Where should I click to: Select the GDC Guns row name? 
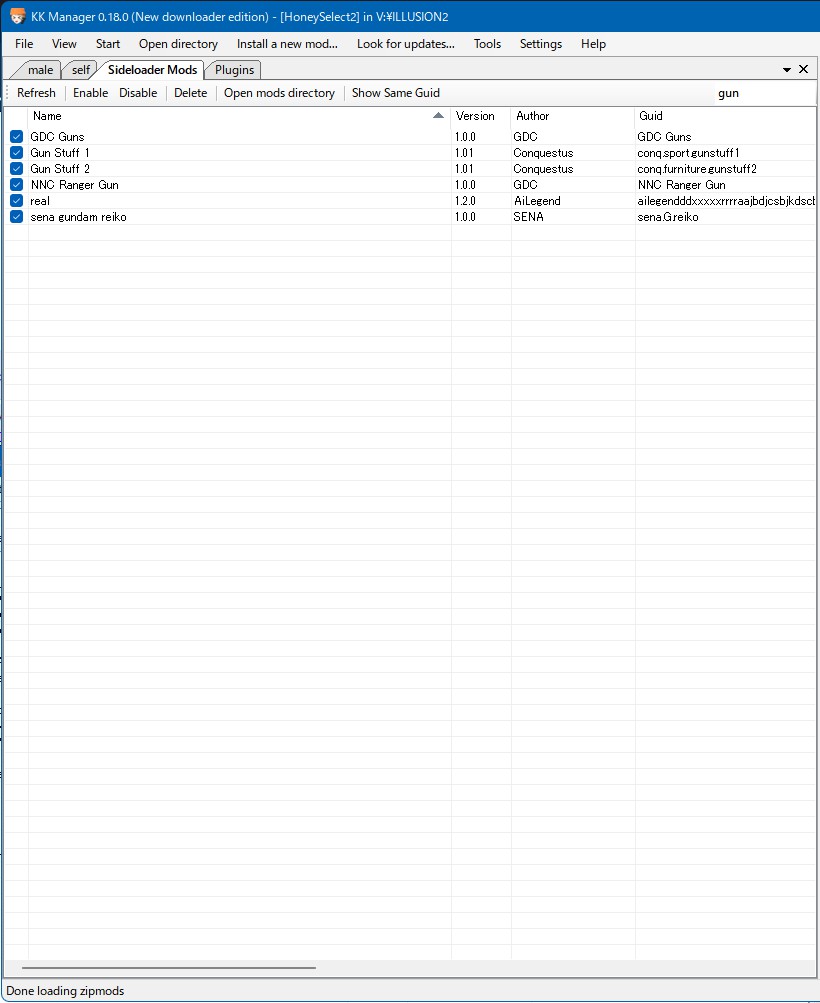(57, 136)
